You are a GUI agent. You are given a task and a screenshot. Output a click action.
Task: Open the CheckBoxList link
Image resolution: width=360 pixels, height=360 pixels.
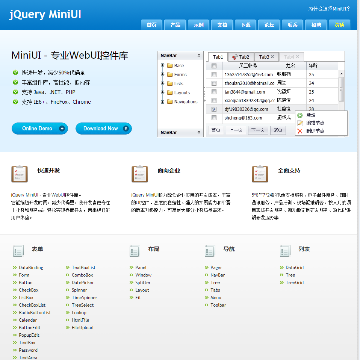32,305
